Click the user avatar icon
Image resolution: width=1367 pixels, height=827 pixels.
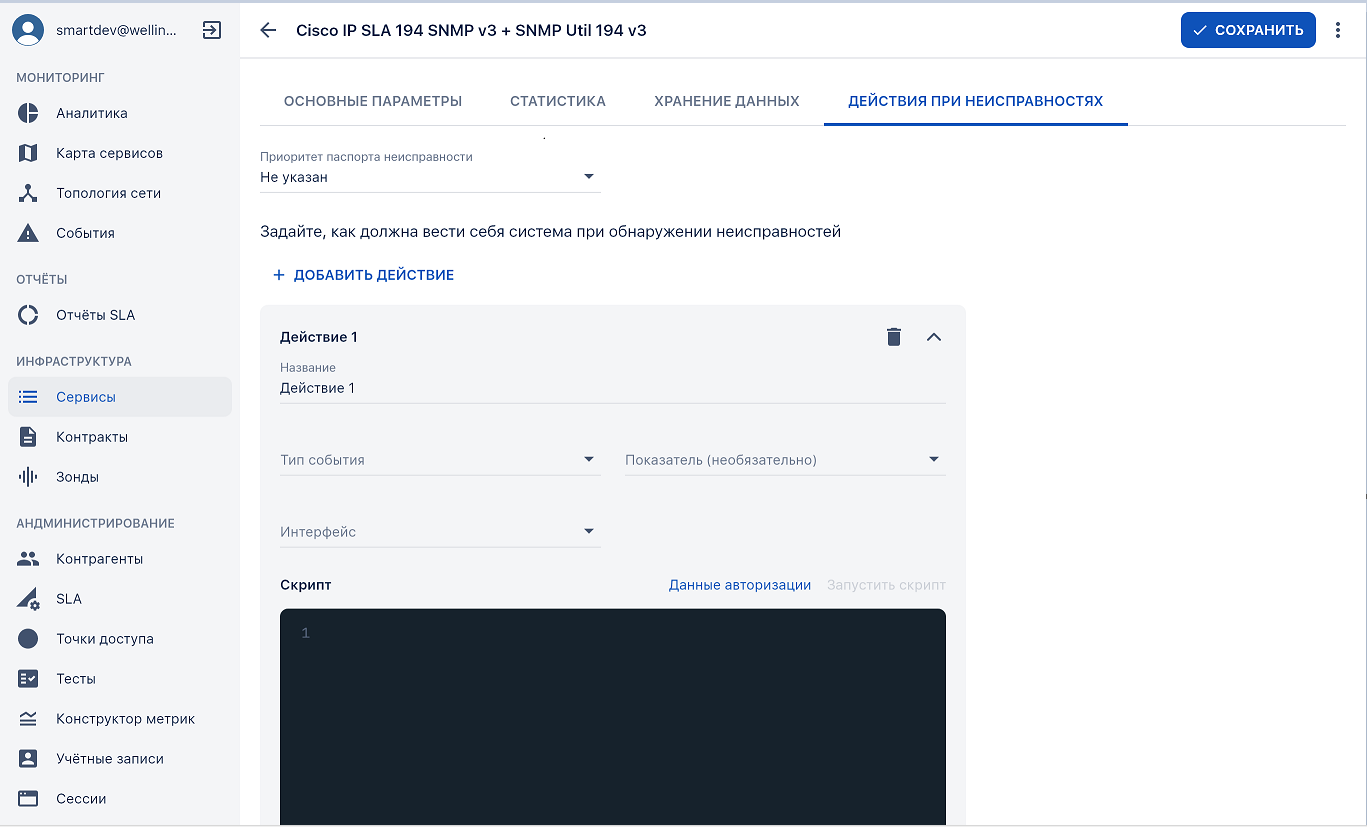pos(28,30)
